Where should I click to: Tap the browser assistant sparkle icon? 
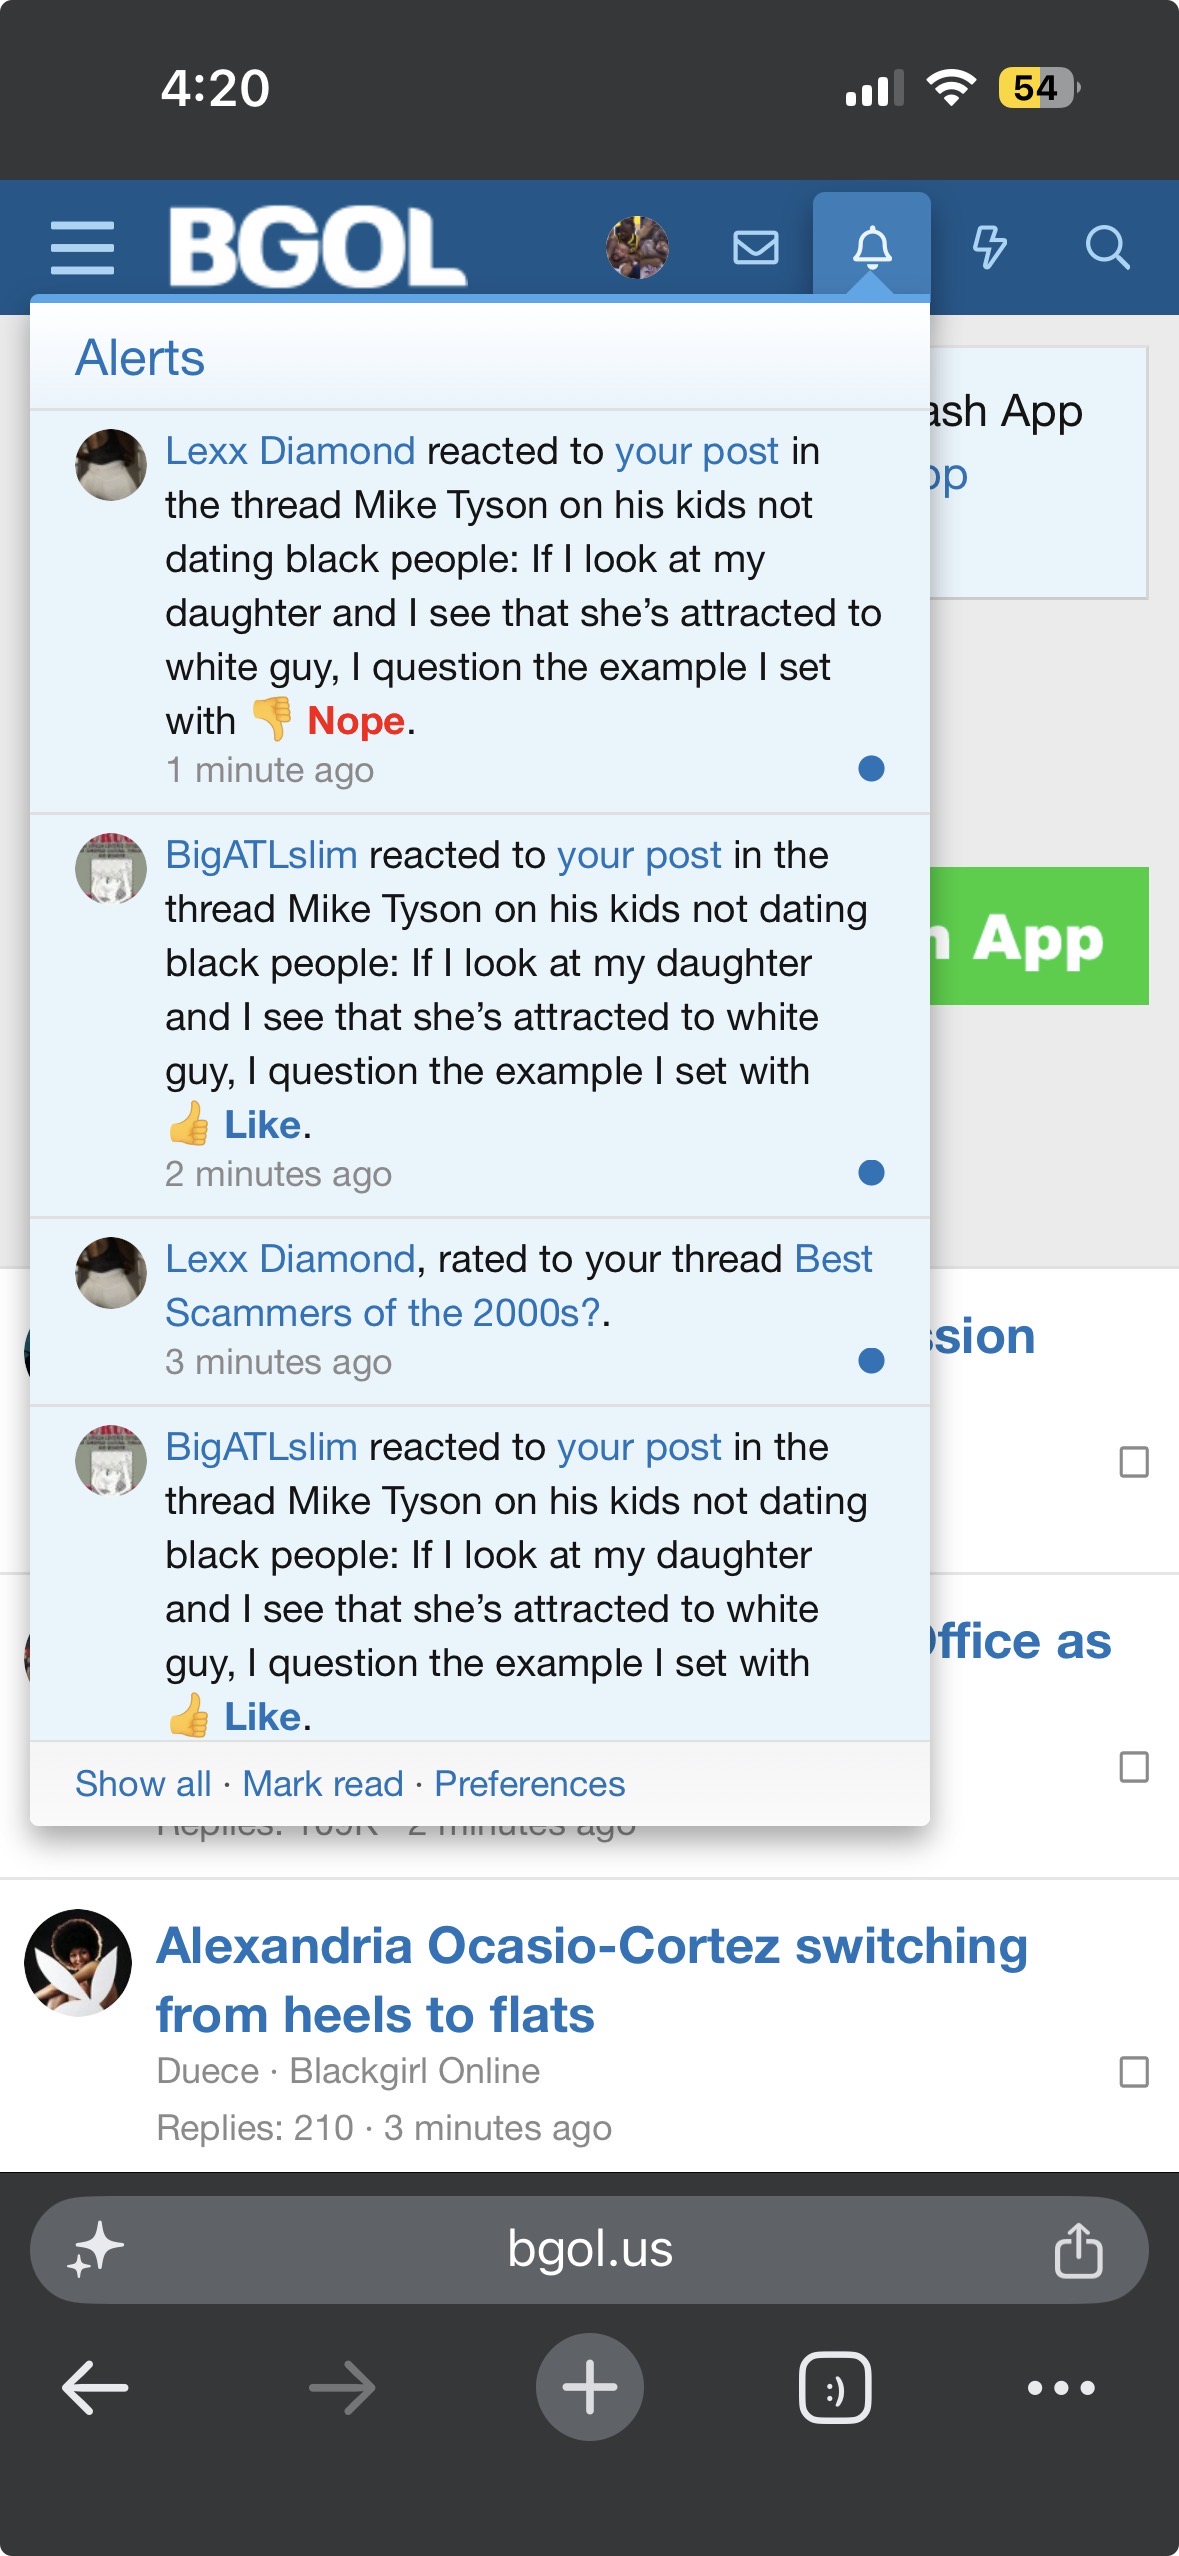pyautogui.click(x=95, y=2250)
